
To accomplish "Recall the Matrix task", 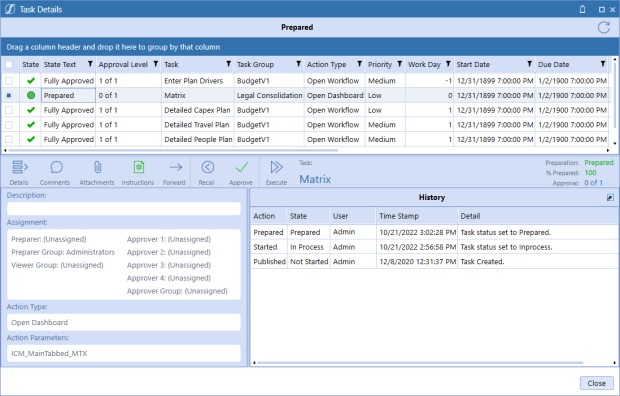I will click(x=207, y=172).
